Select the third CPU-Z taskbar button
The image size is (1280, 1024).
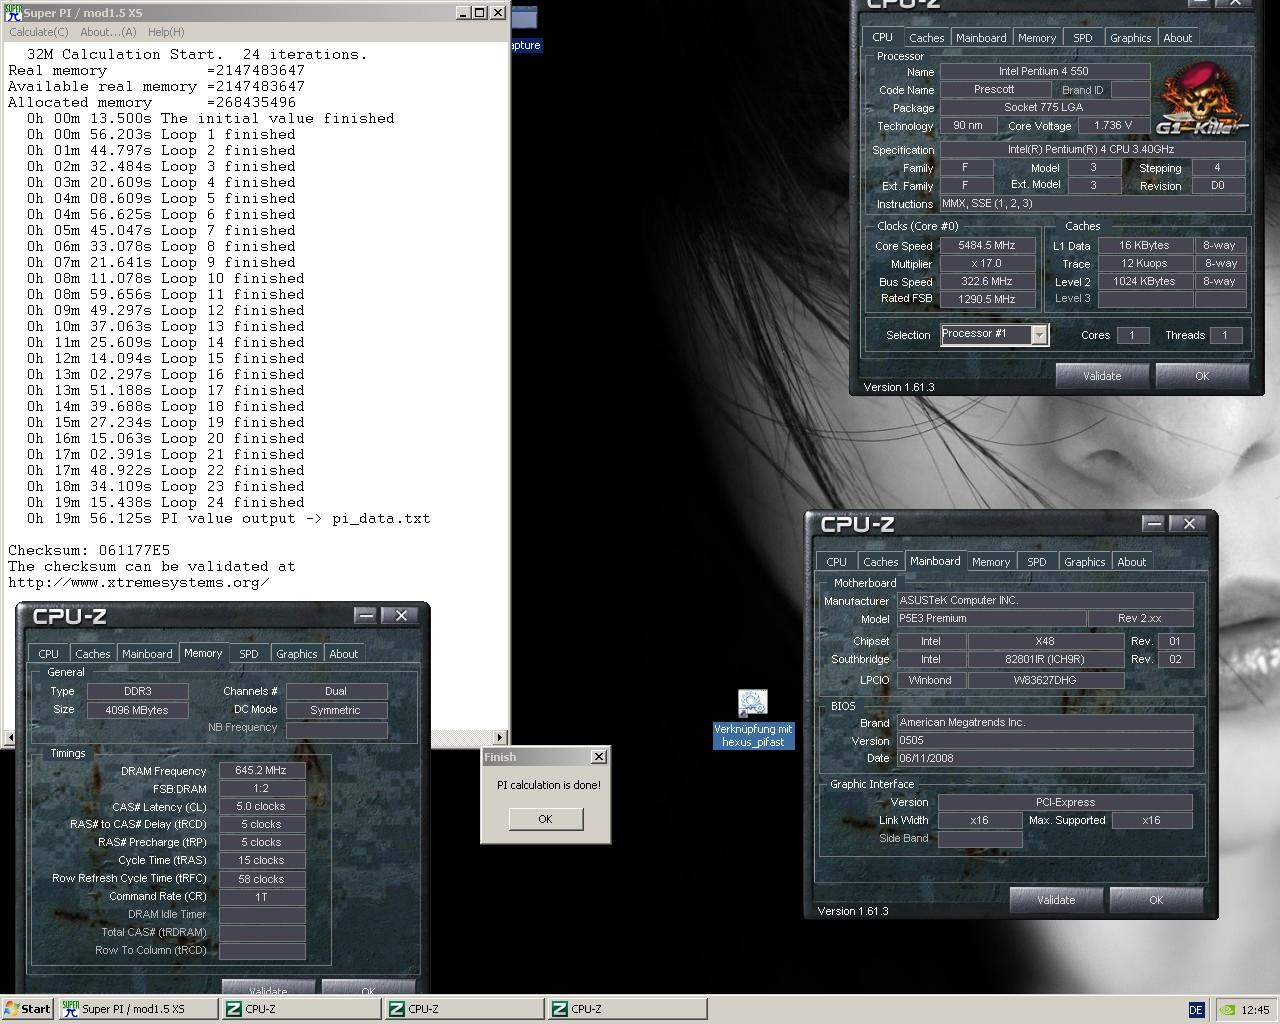point(628,1009)
